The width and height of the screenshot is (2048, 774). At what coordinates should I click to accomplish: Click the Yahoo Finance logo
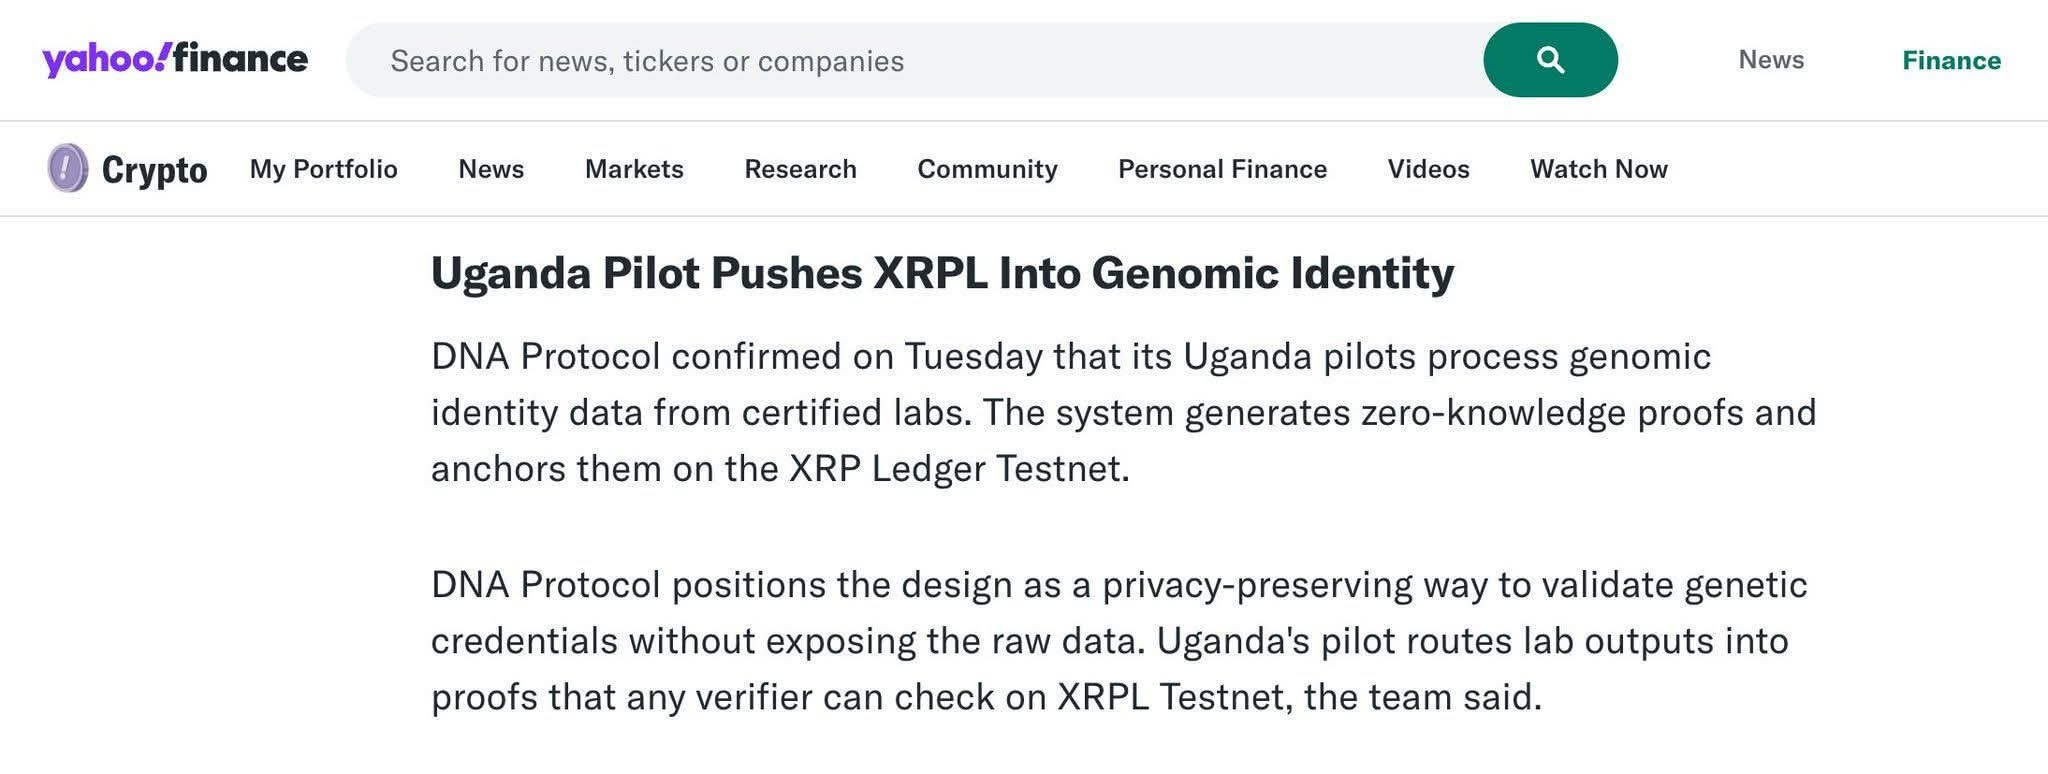[x=175, y=60]
